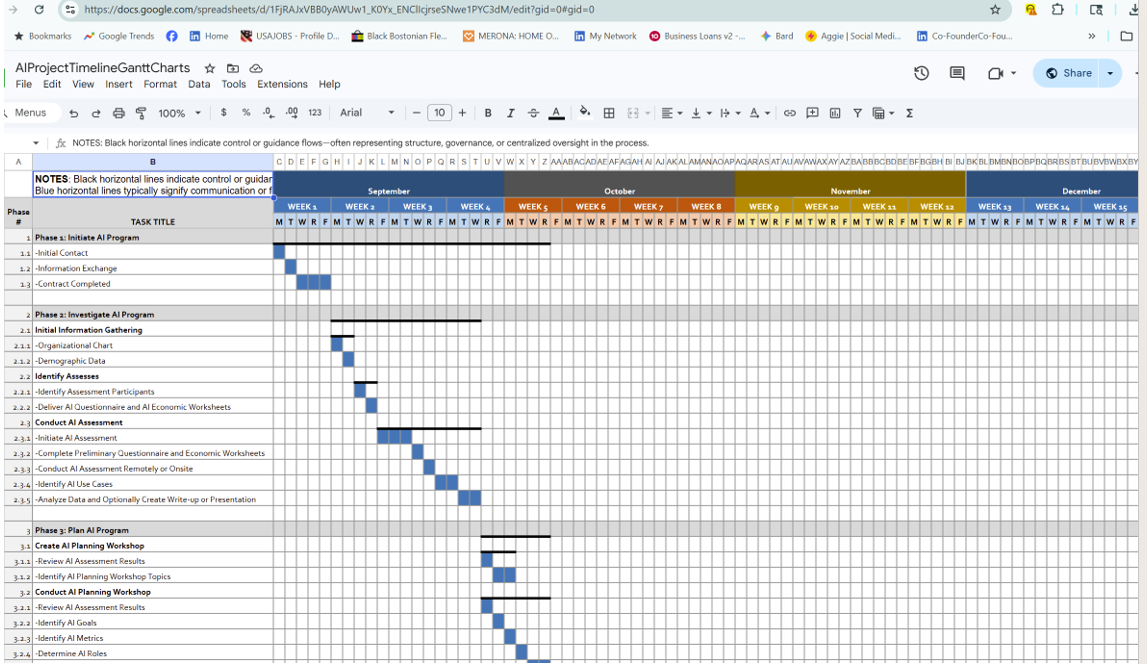Click the Undo icon in toolbar
The image size is (1147, 664).
click(x=73, y=113)
